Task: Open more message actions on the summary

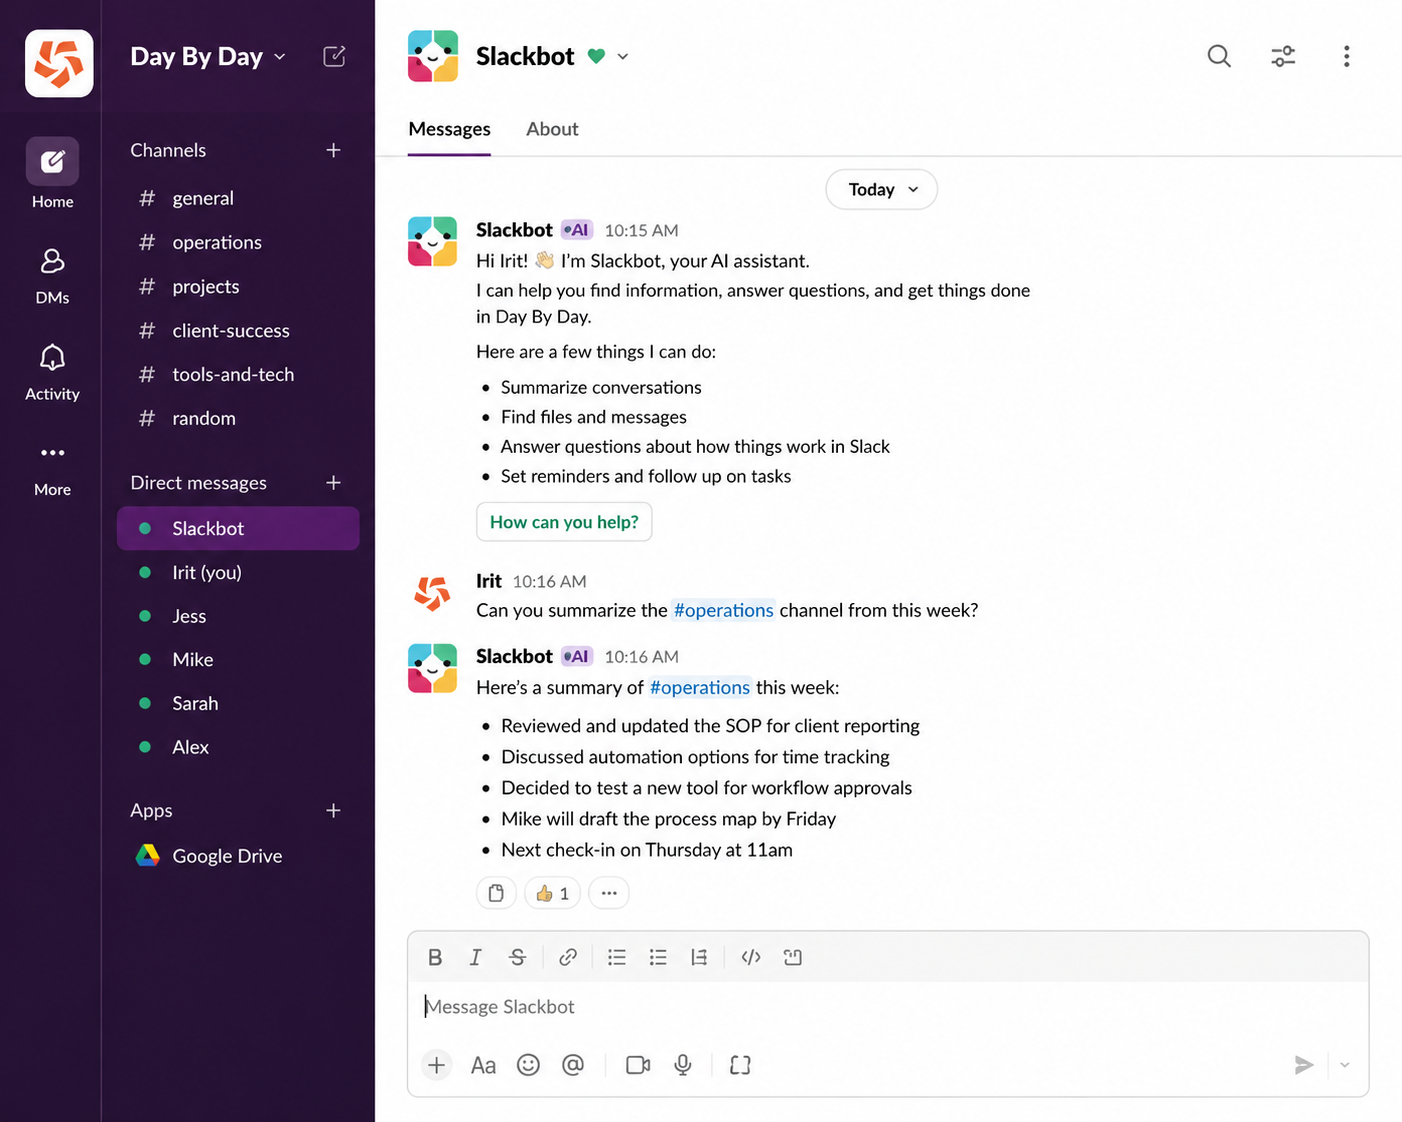Action: 609,893
